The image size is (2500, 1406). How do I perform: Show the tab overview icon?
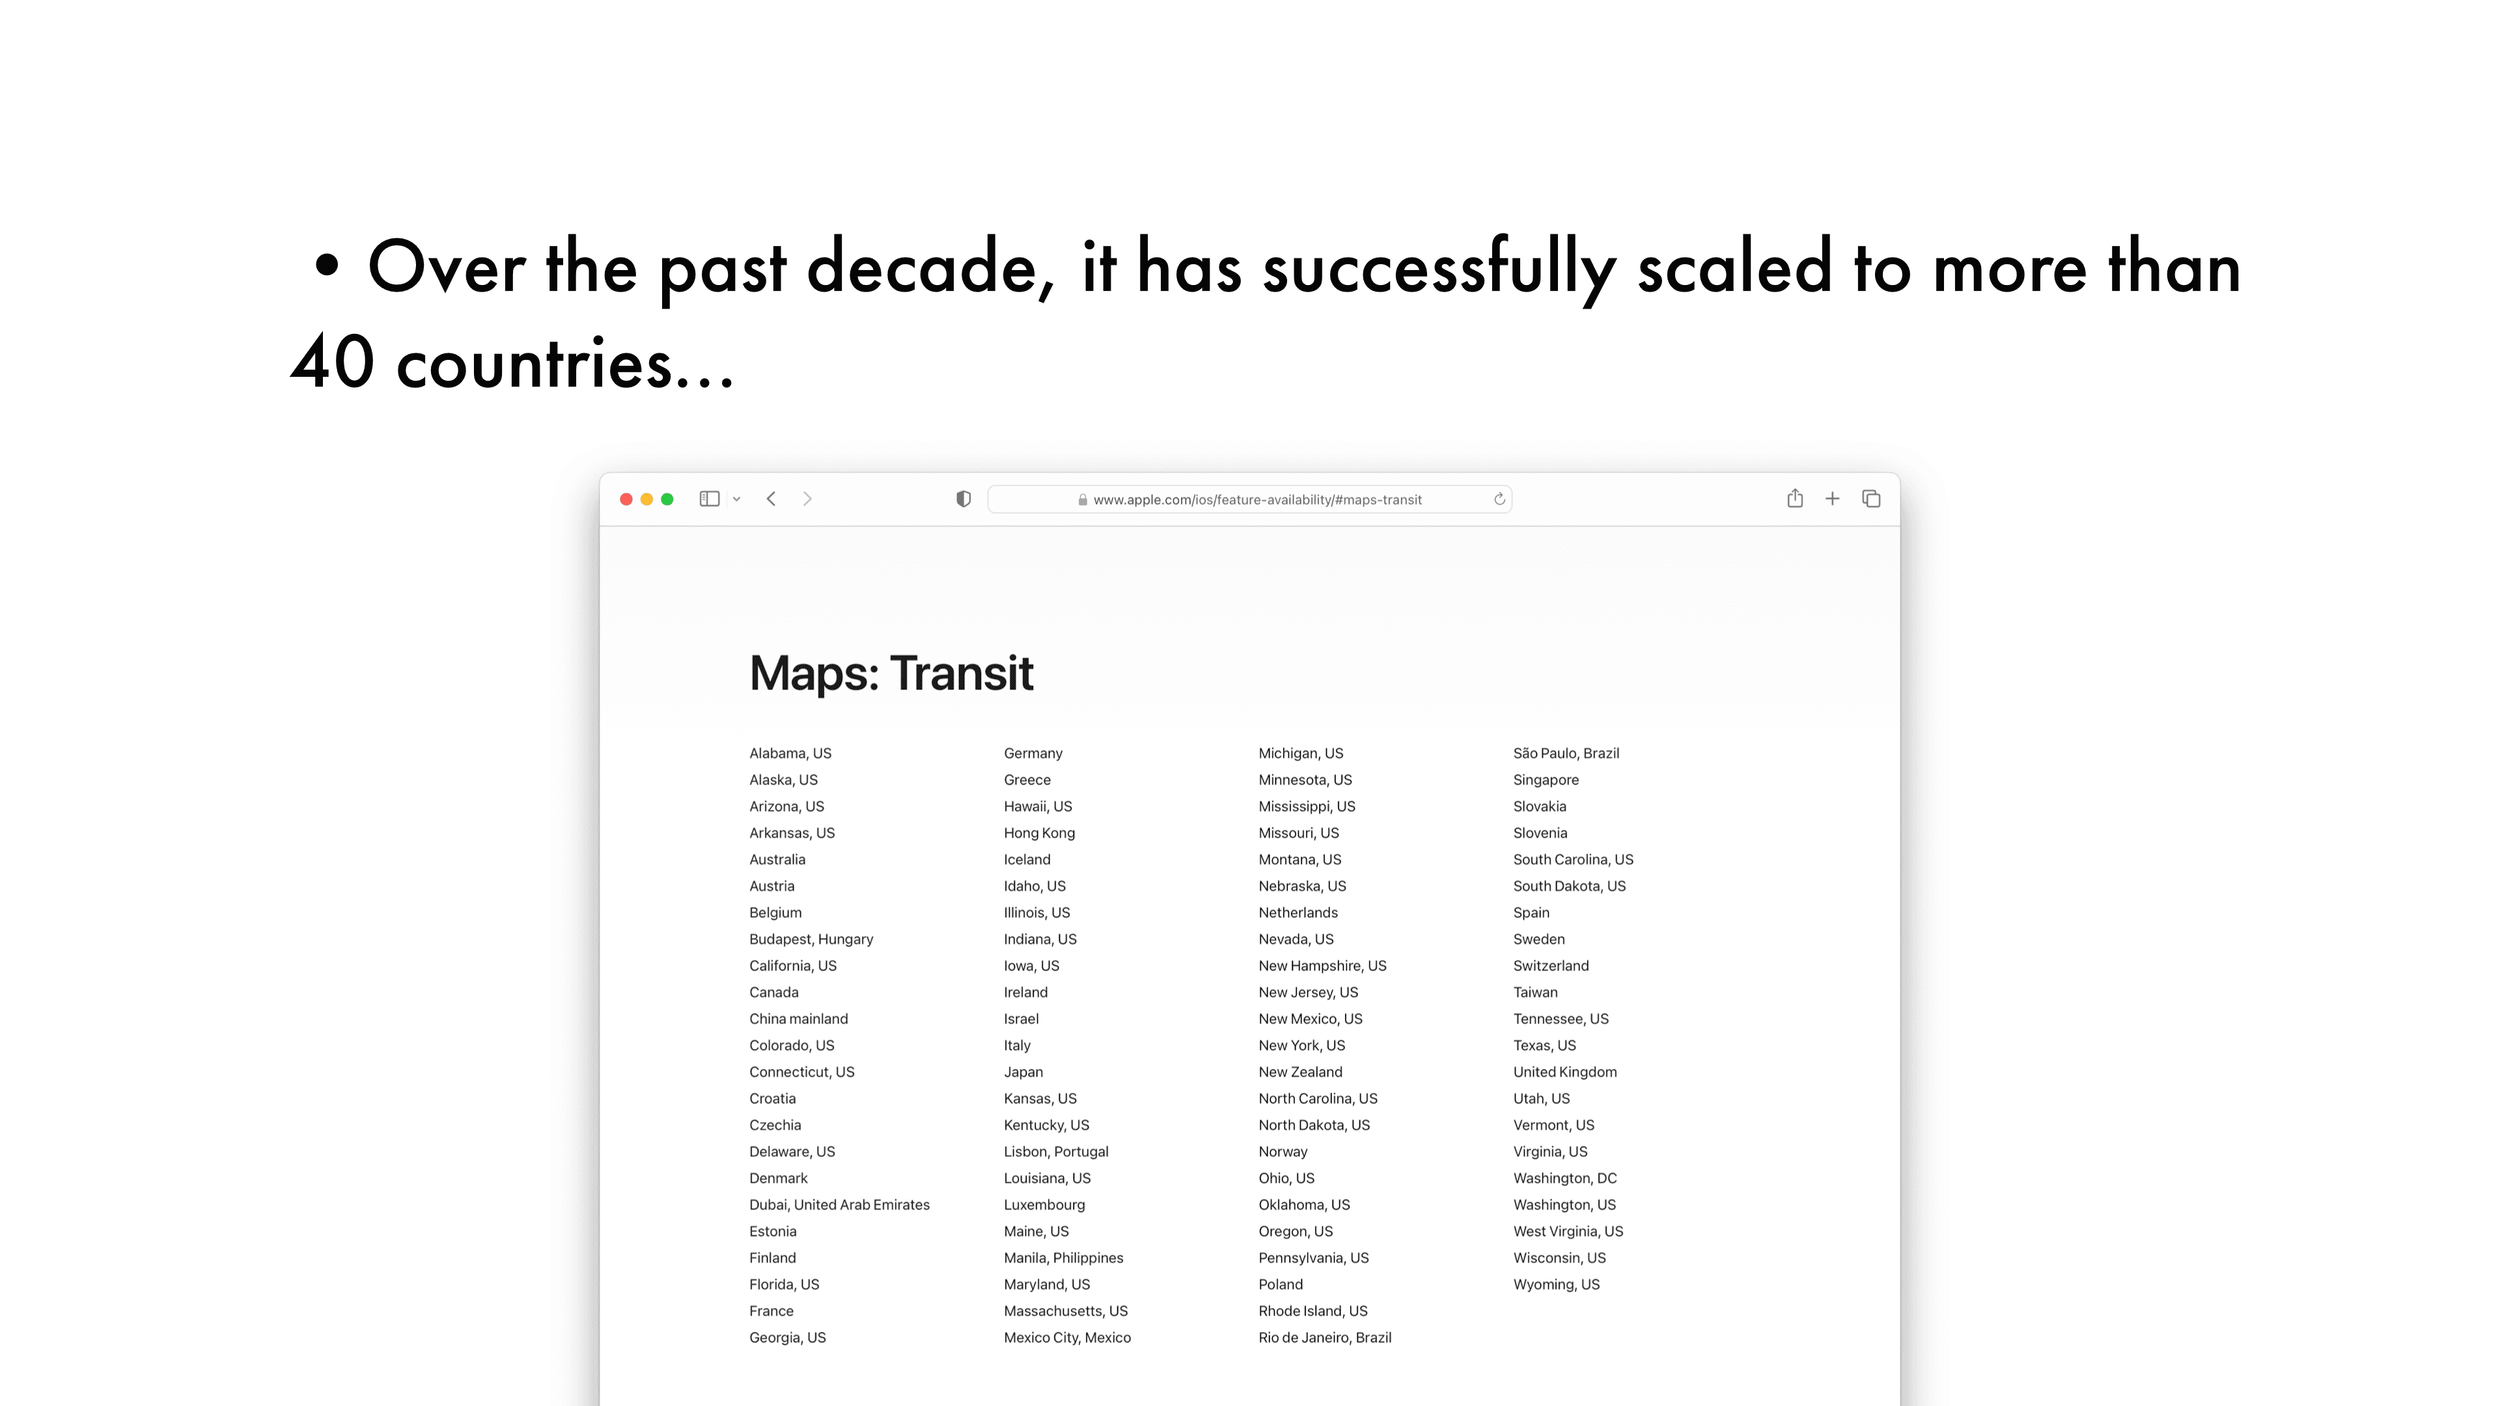1871,498
